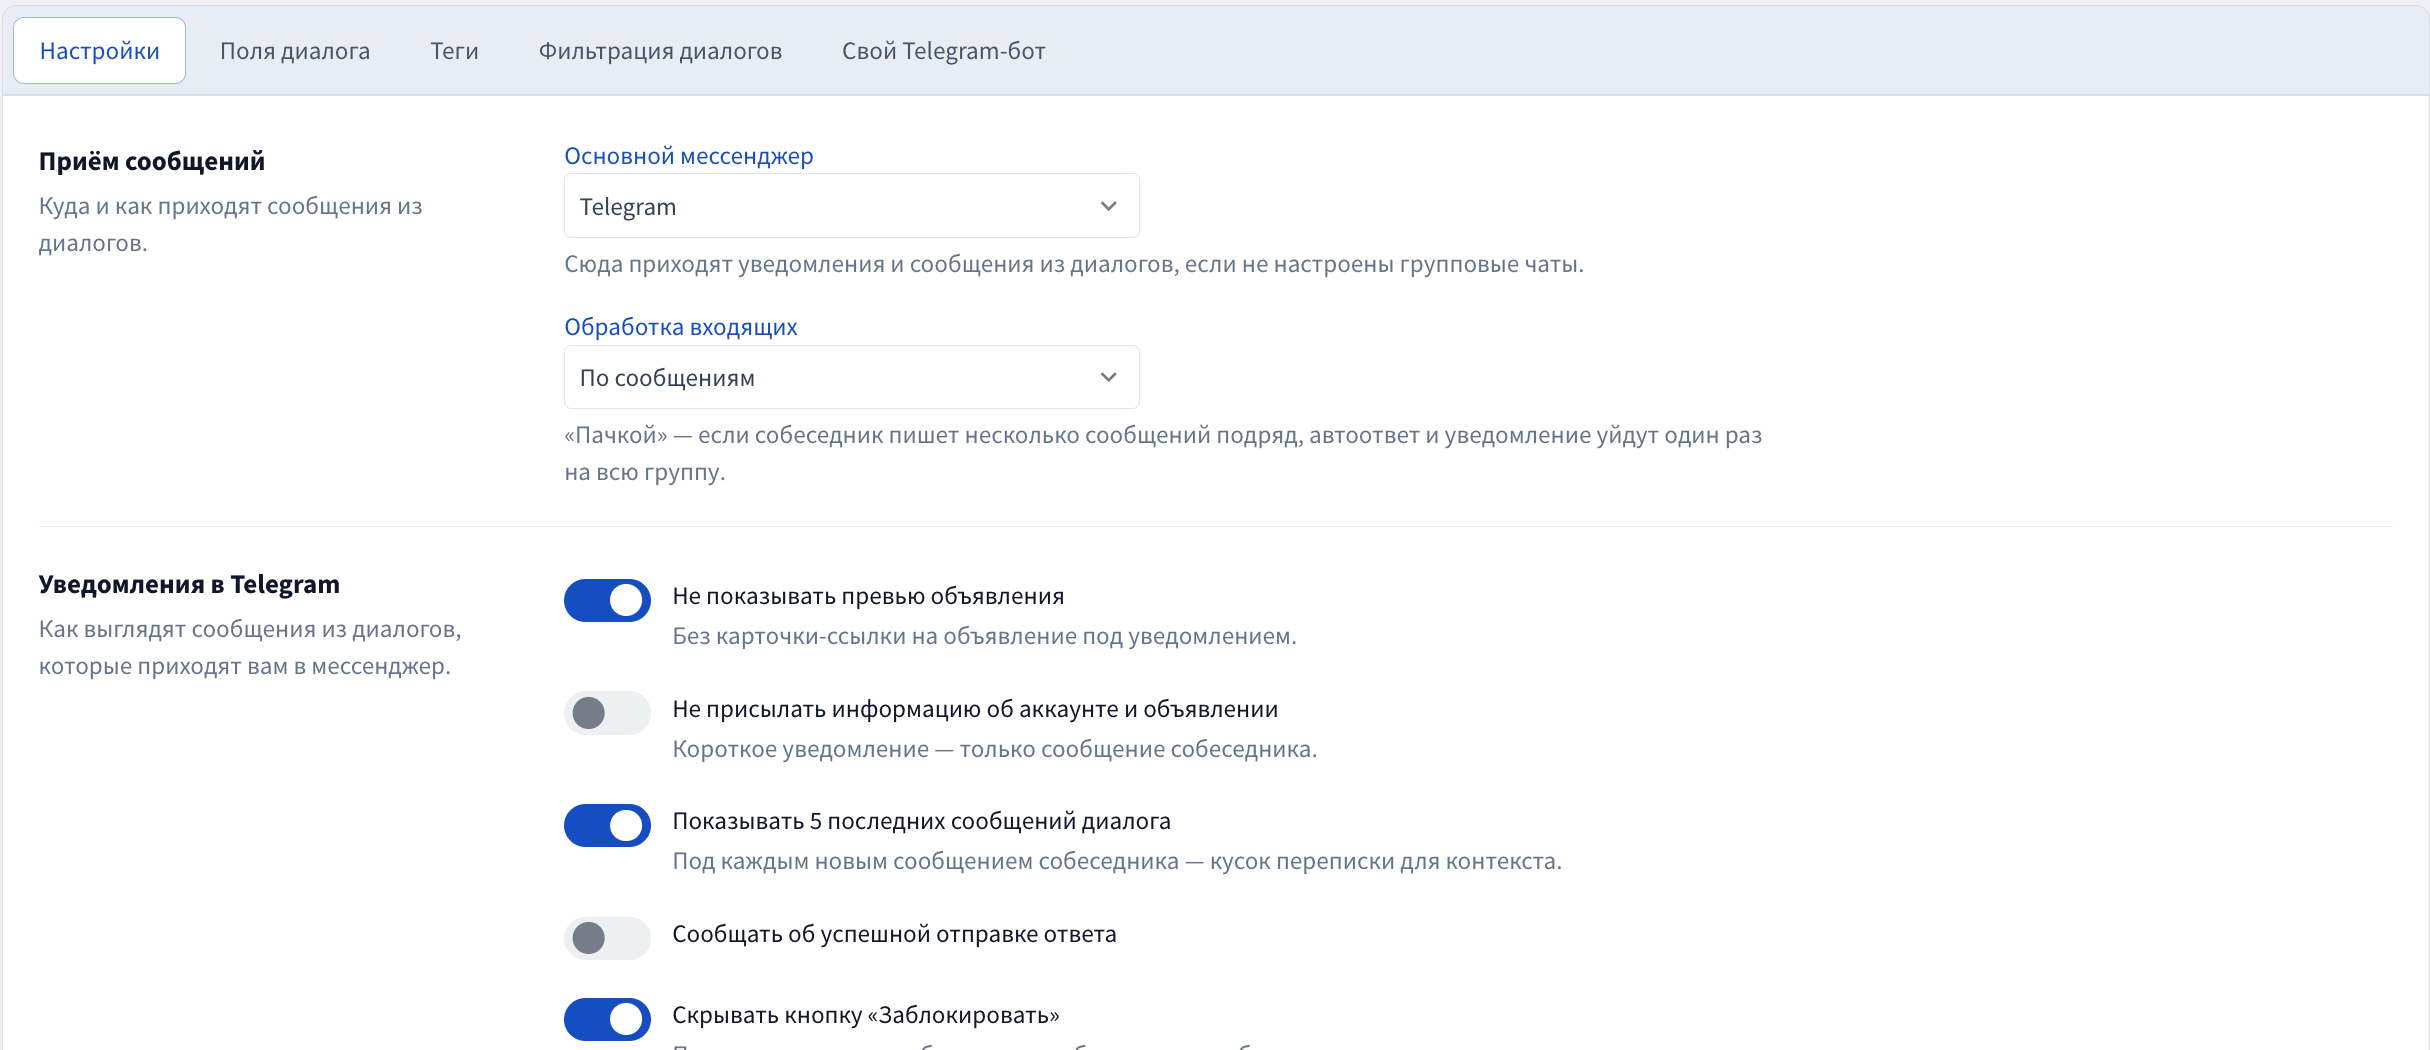Click the hint text starting with «Пачкой»
The height and width of the screenshot is (1050, 2430).
1163,453
